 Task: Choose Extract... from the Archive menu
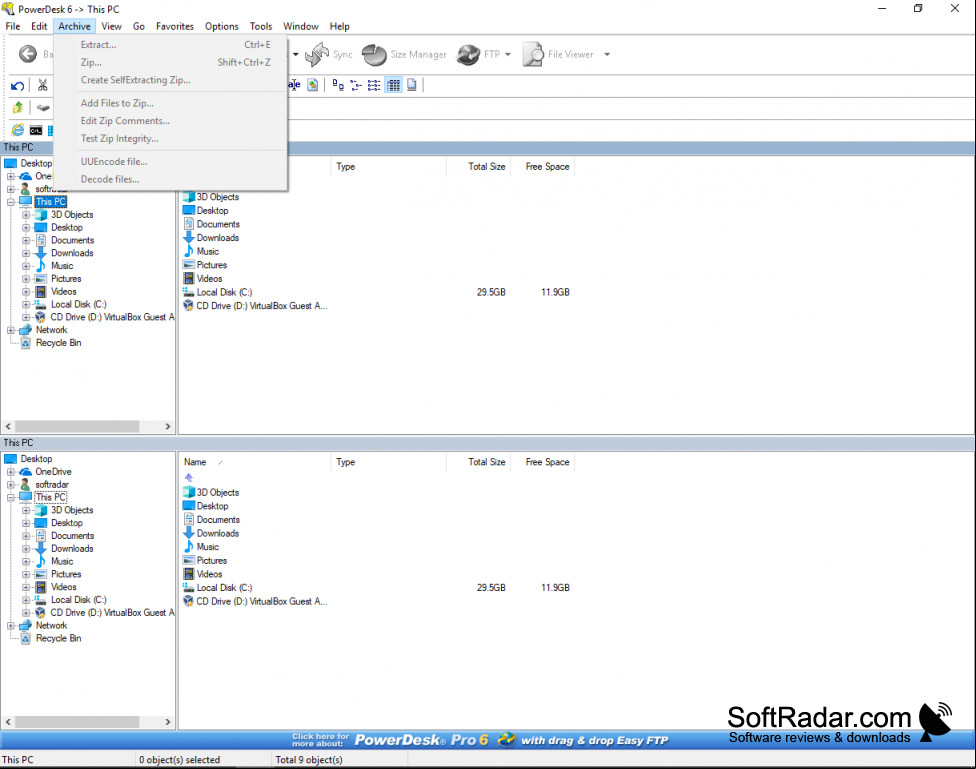click(x=171, y=45)
